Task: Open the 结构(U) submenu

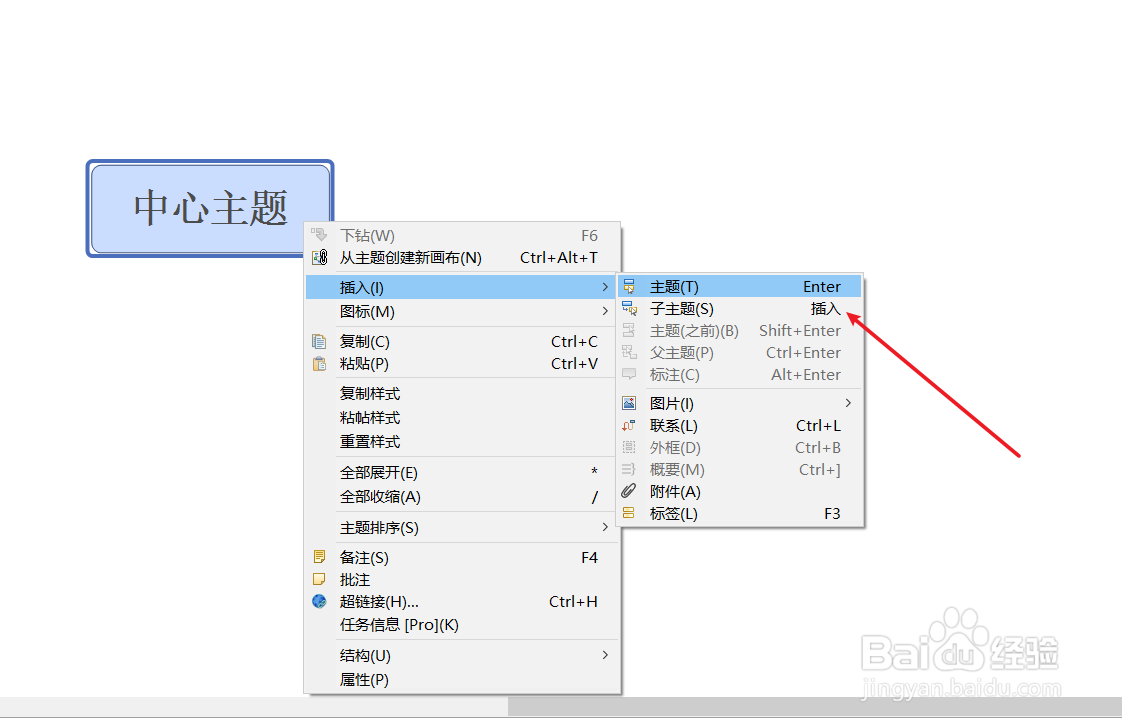Action: coord(605,655)
